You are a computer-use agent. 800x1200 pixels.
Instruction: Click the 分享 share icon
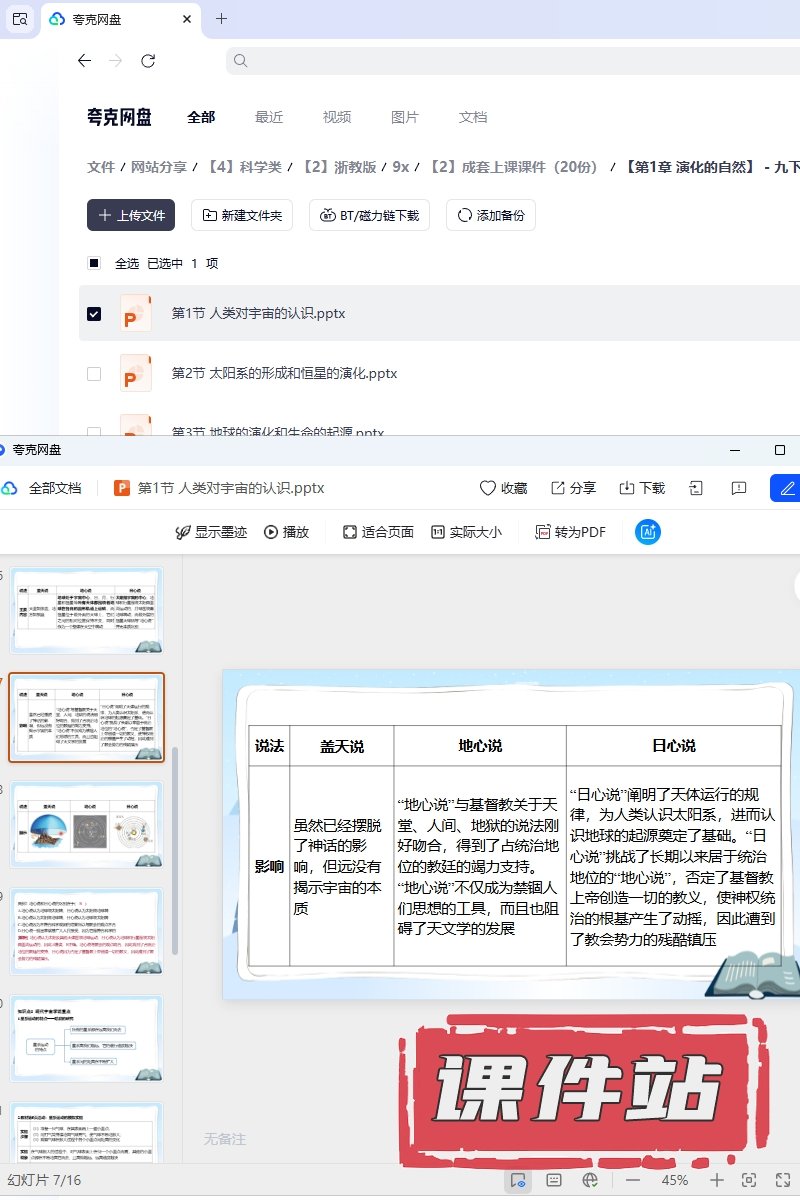click(x=559, y=488)
